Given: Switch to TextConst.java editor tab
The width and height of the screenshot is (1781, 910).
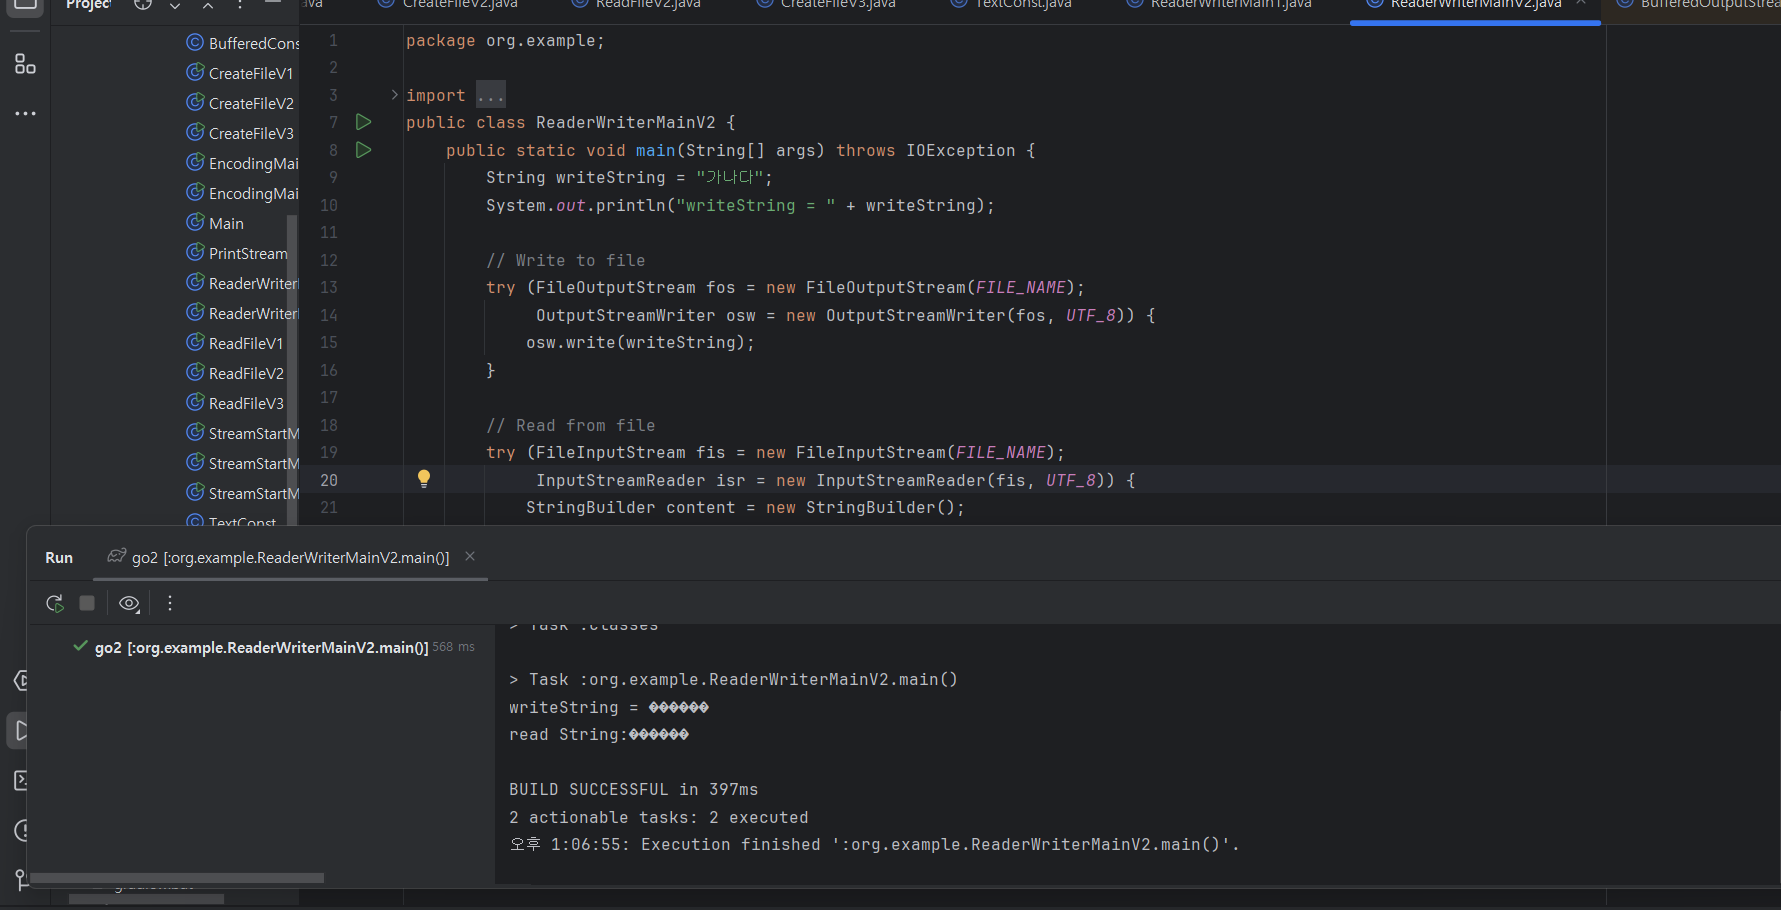Looking at the screenshot, I should (1022, 5).
